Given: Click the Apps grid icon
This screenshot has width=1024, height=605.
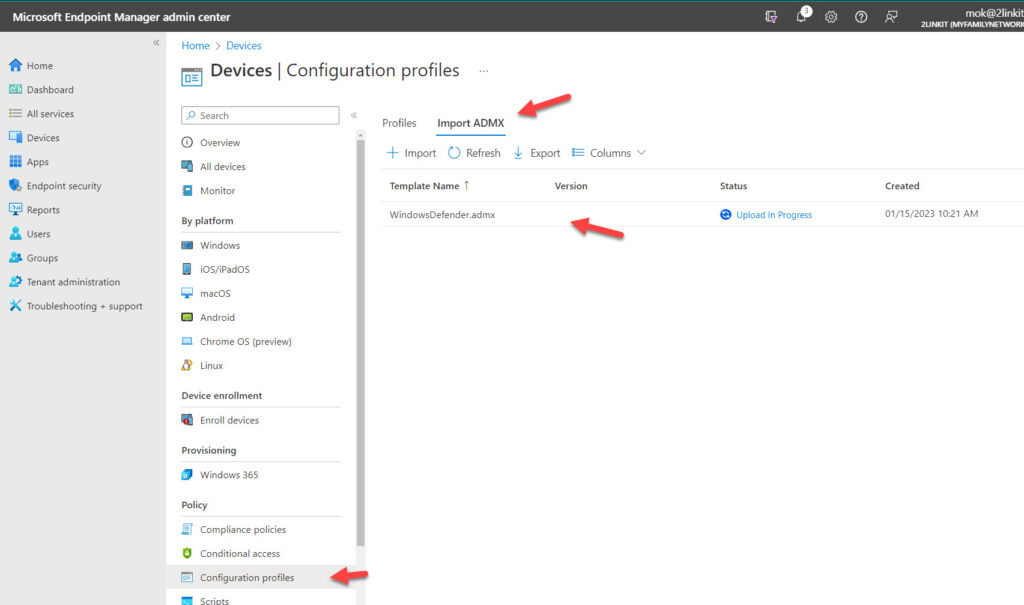Looking at the screenshot, I should 15,161.
